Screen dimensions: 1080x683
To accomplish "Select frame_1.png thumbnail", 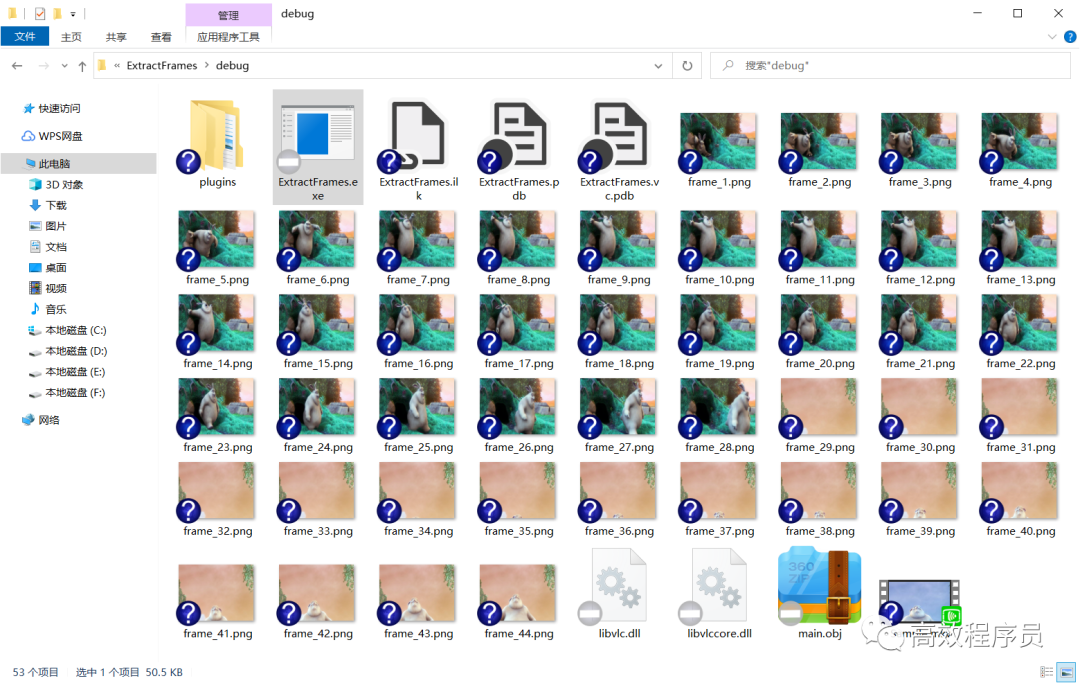I will [718, 141].
